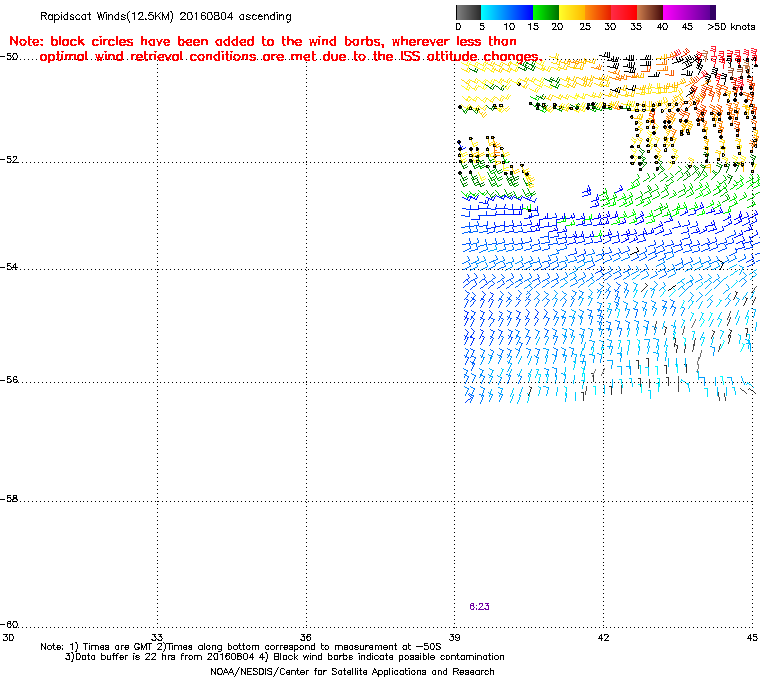This screenshot has width=760, height=688.
Task: Click the title 'Rapidscat Winds(12.5KM) 20160804 ascending'
Action: click(x=166, y=16)
